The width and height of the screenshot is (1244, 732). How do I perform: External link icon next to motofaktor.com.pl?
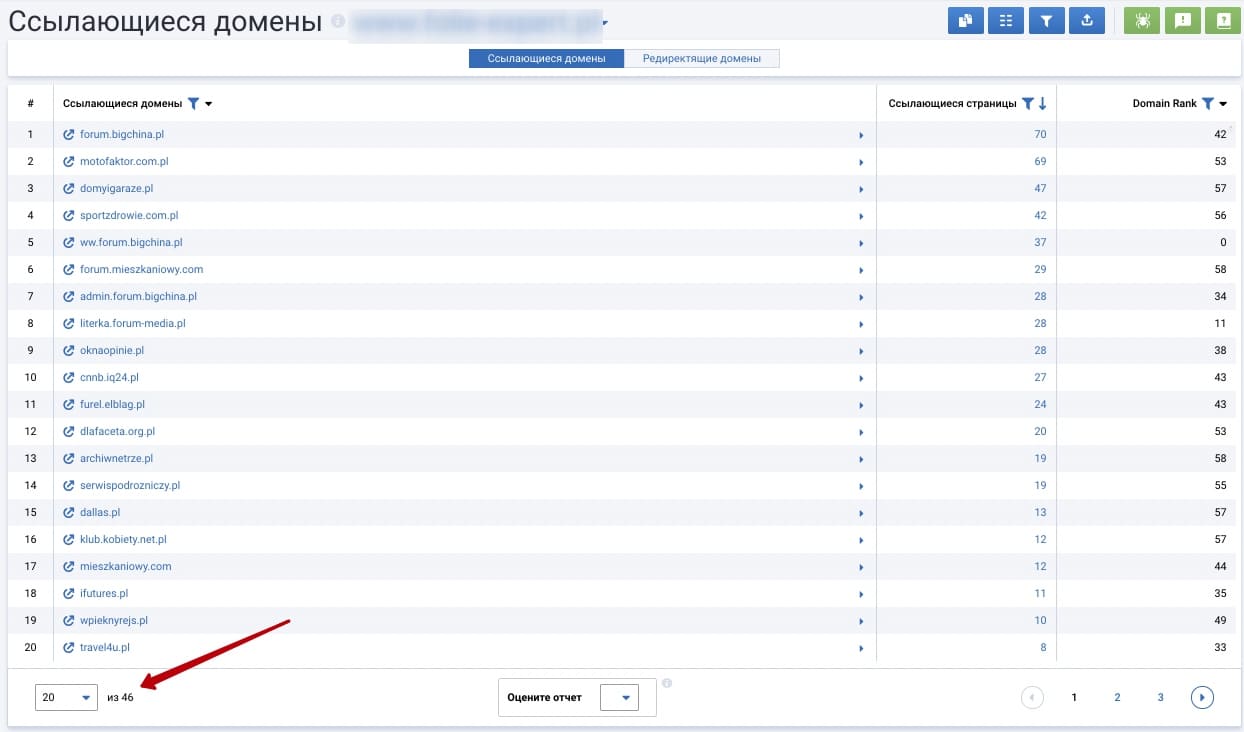tap(69, 161)
